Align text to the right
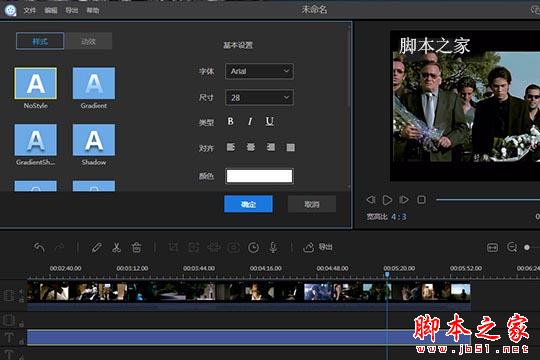This screenshot has height=360, width=540. click(271, 147)
